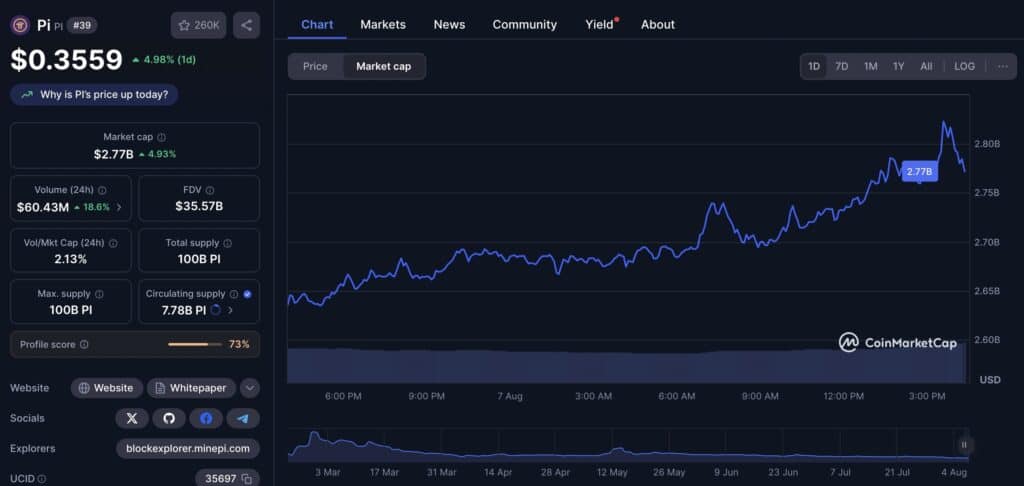Click the 73% profile score text
The image size is (1024, 486).
click(239, 344)
